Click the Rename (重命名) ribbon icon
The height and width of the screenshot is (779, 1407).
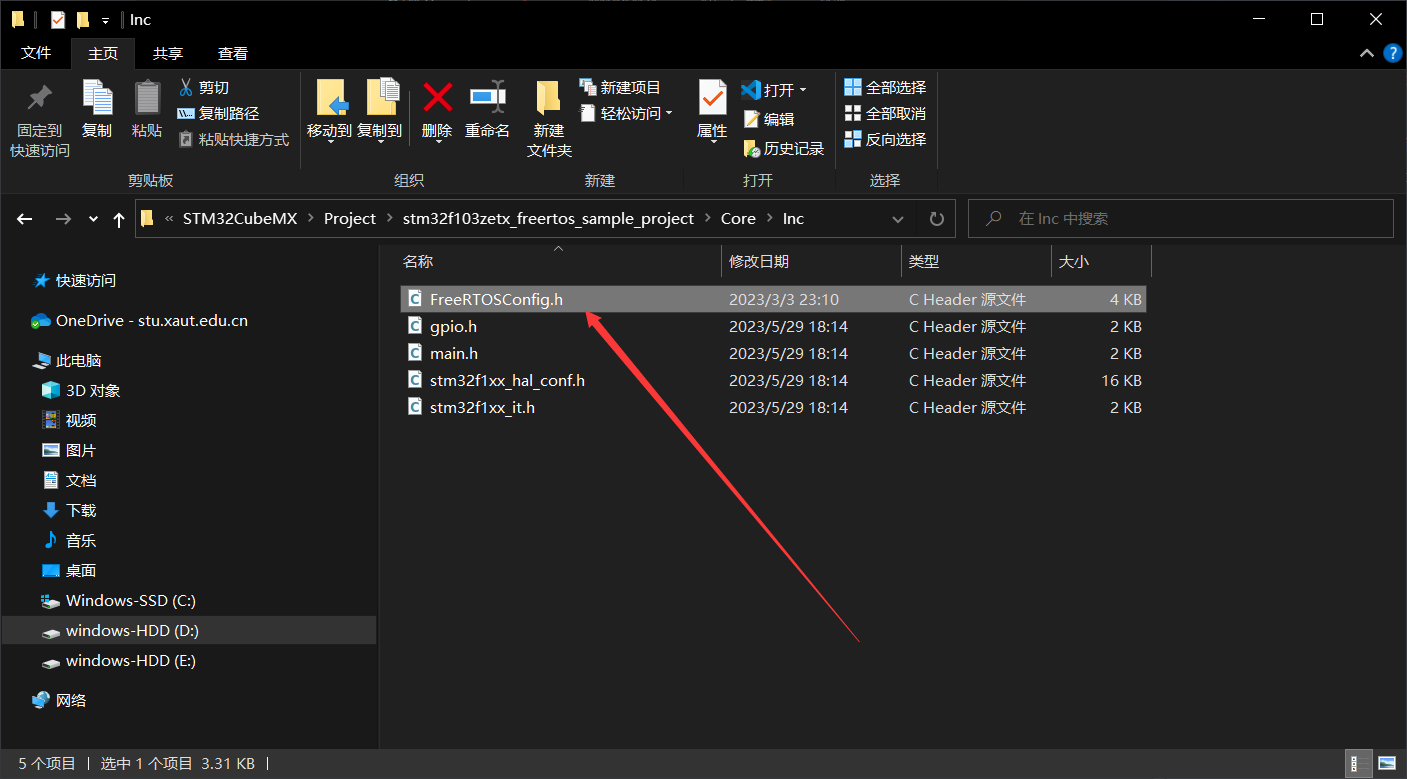click(x=487, y=98)
